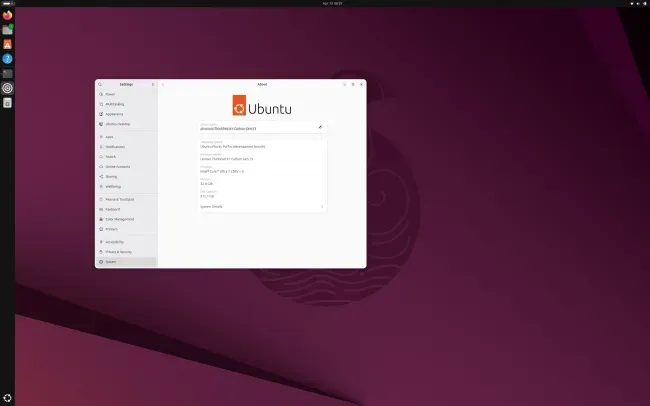
Task: Go back with the header arrow
Action: (x=163, y=84)
